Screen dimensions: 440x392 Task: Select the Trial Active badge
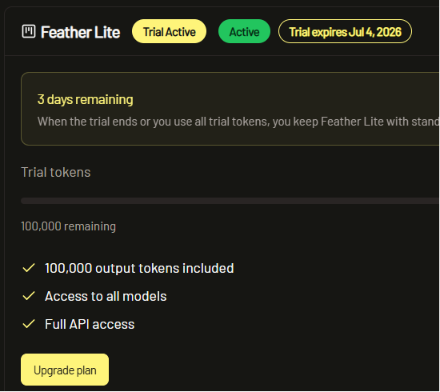[169, 31]
